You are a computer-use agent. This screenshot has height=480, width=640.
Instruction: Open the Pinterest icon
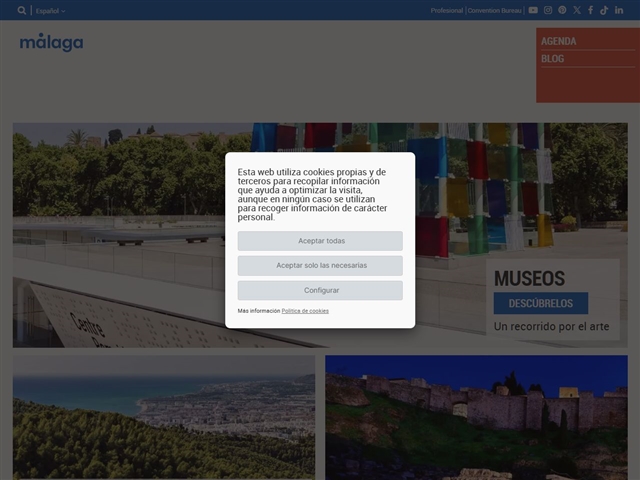click(x=562, y=10)
